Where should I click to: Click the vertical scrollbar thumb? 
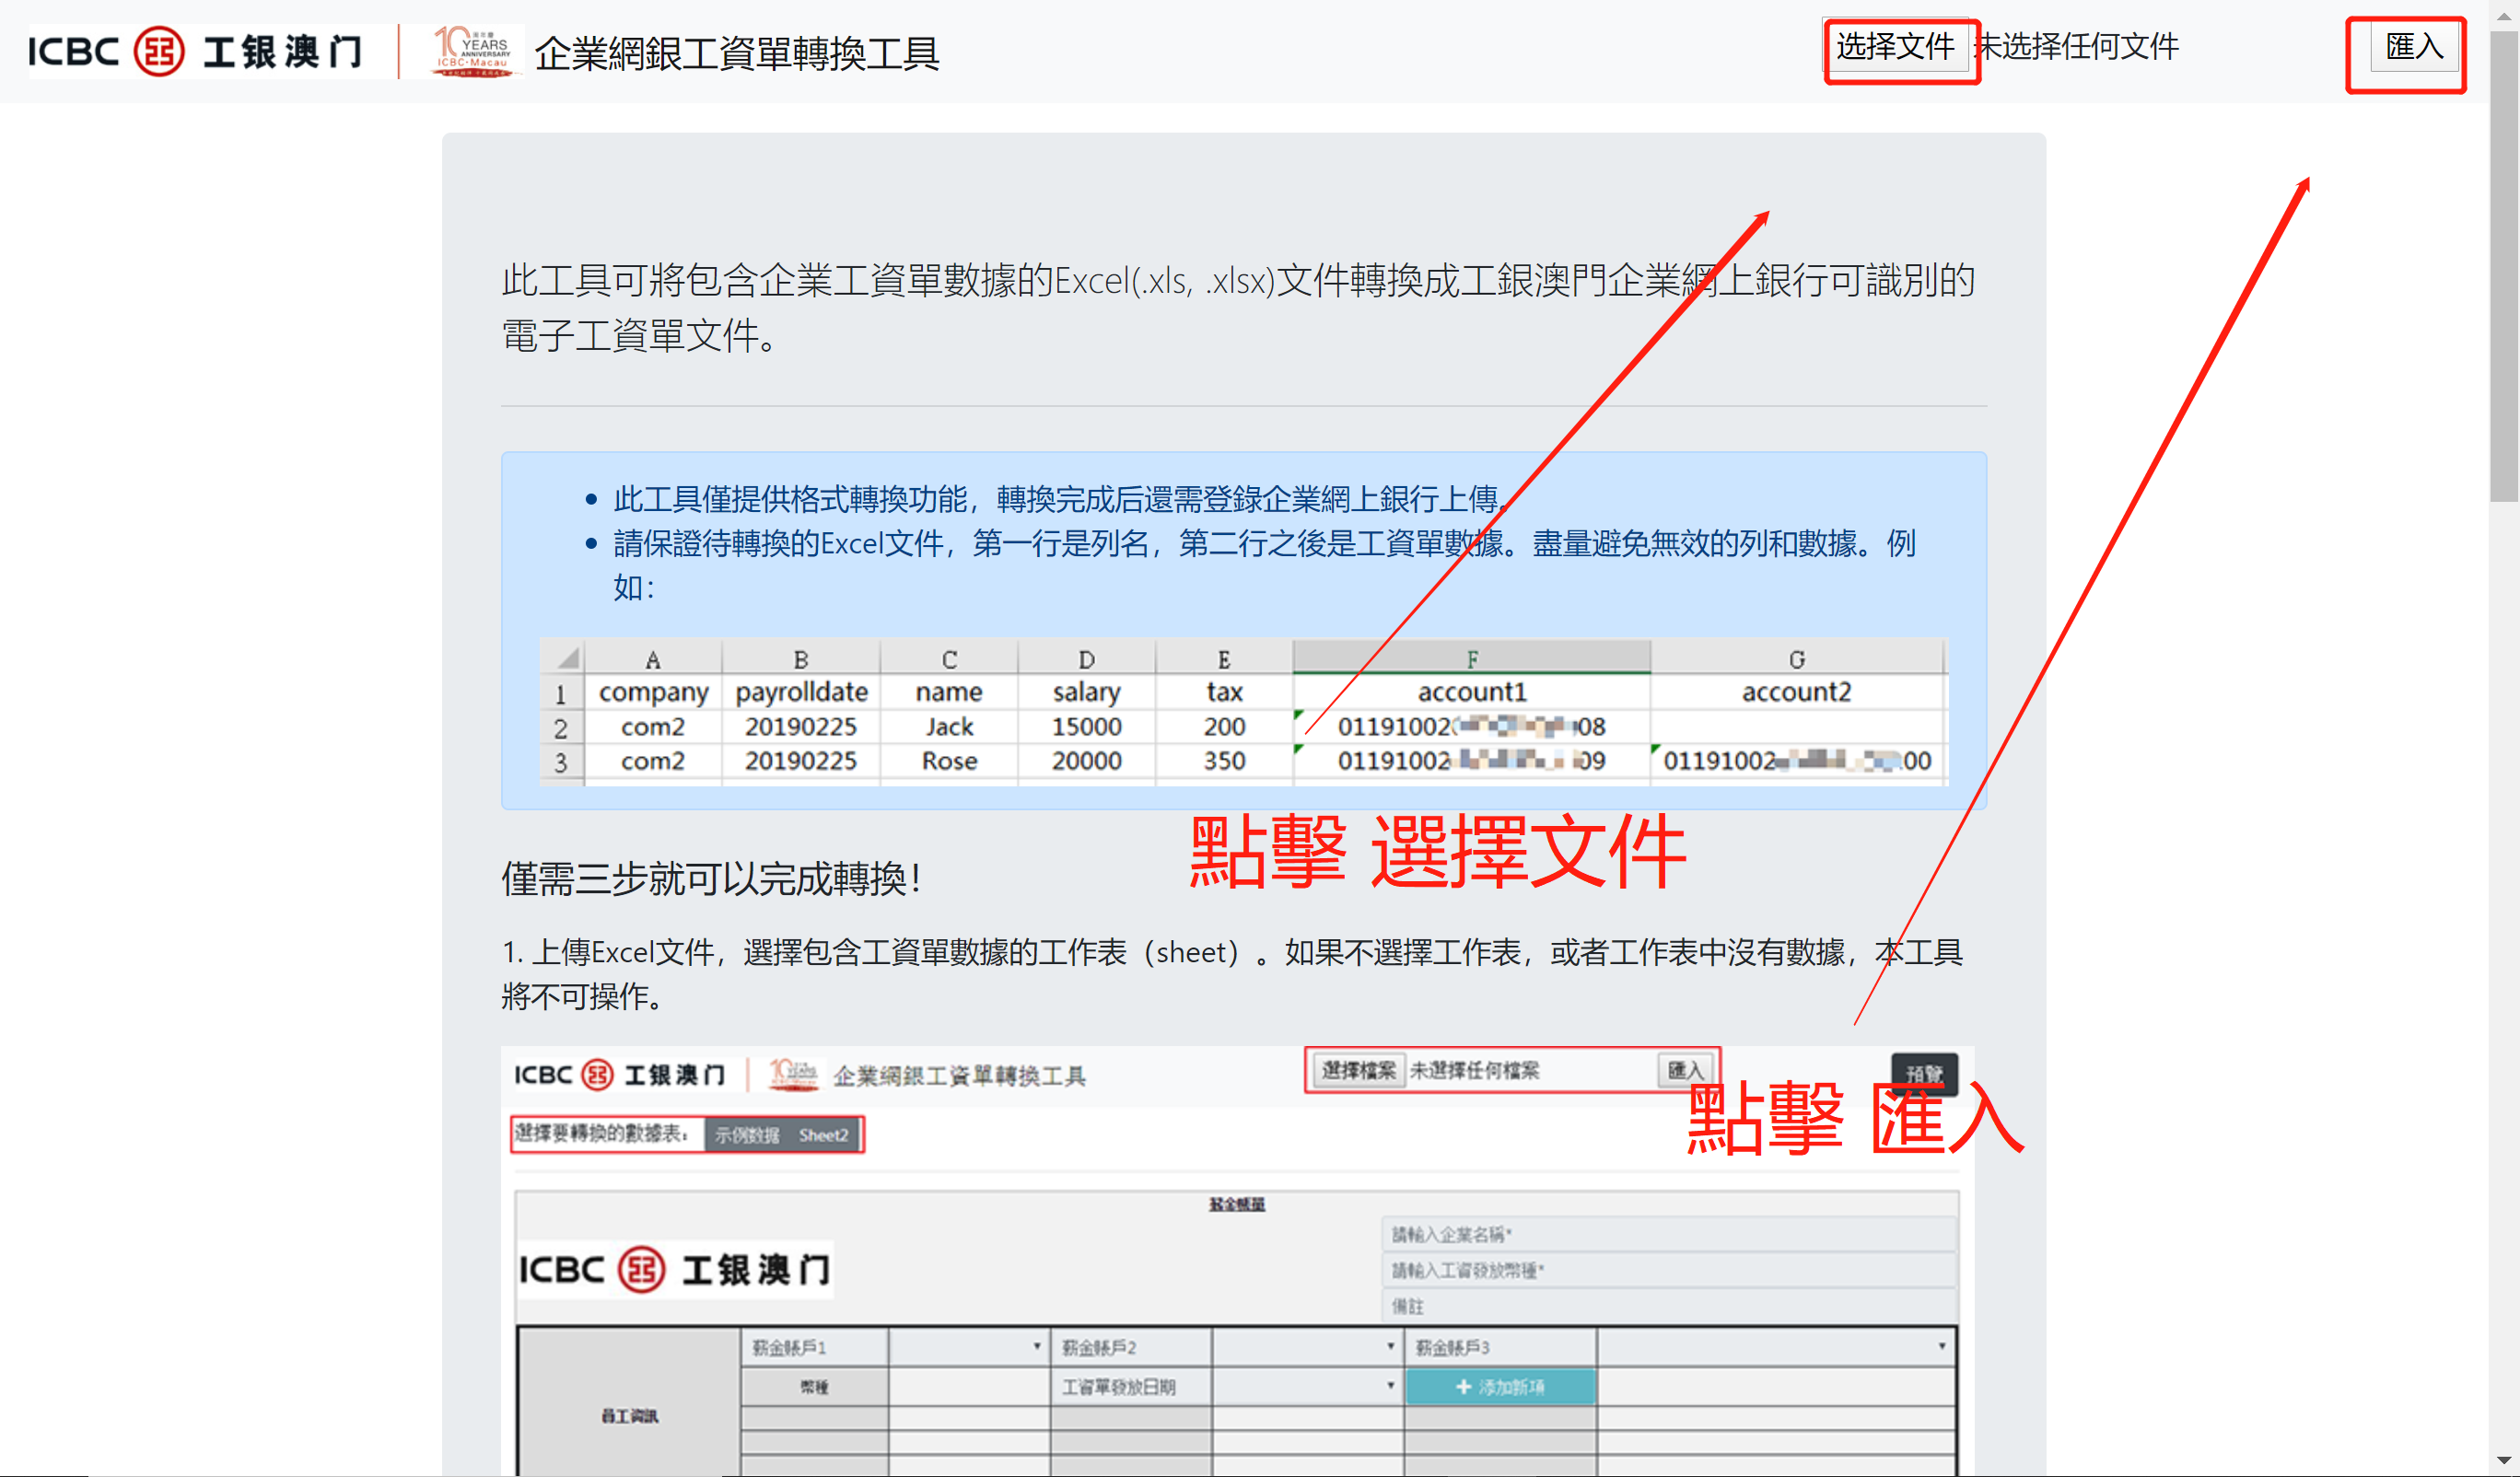[2504, 265]
